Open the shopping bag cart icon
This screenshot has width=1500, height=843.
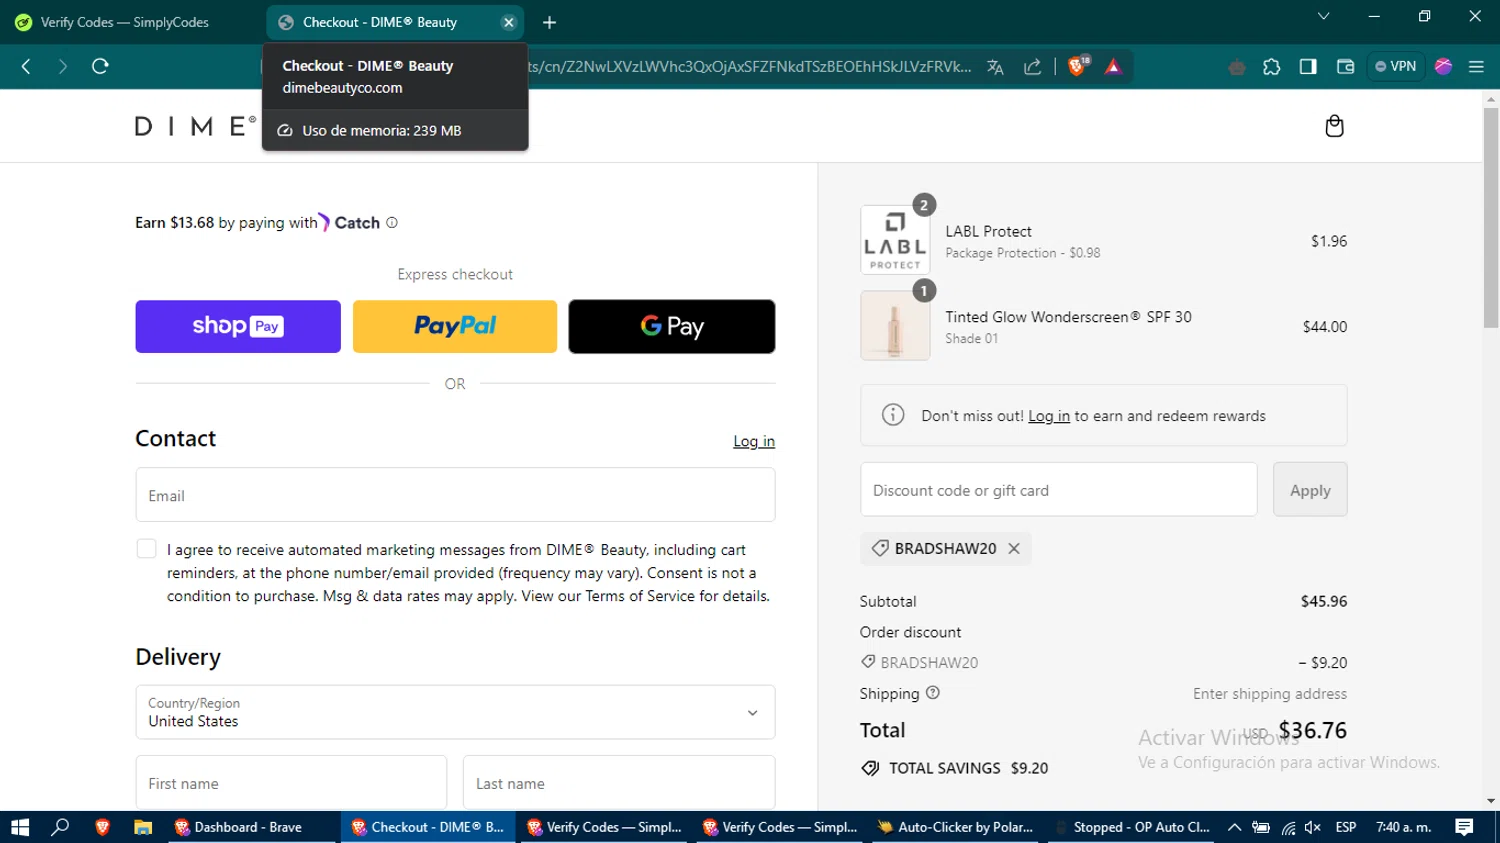tap(1334, 126)
